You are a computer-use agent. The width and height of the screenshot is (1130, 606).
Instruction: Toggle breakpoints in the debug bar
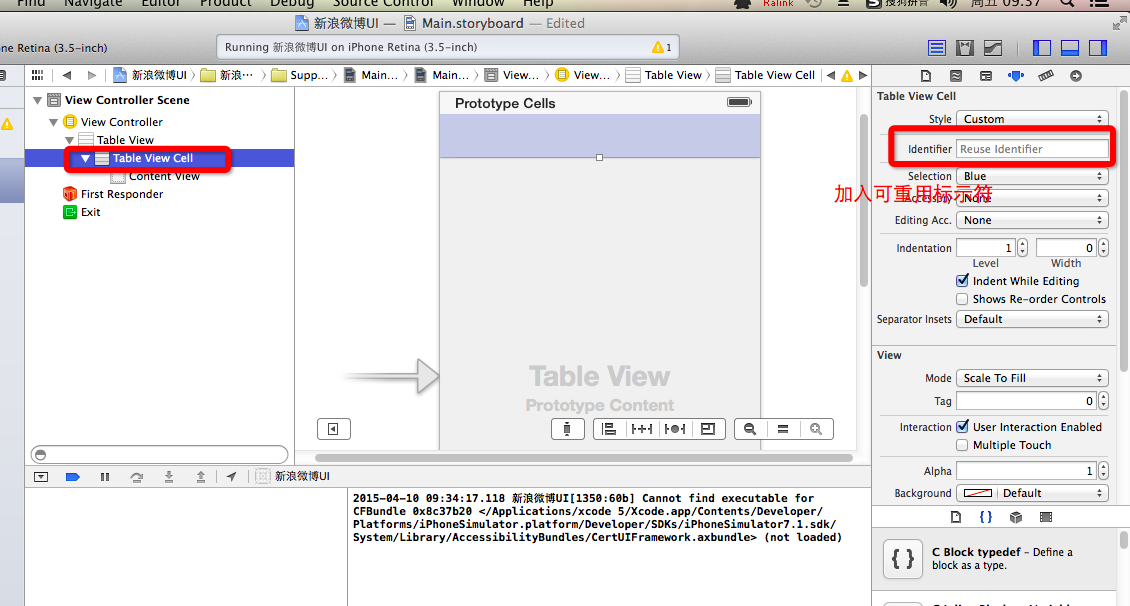pos(73,477)
